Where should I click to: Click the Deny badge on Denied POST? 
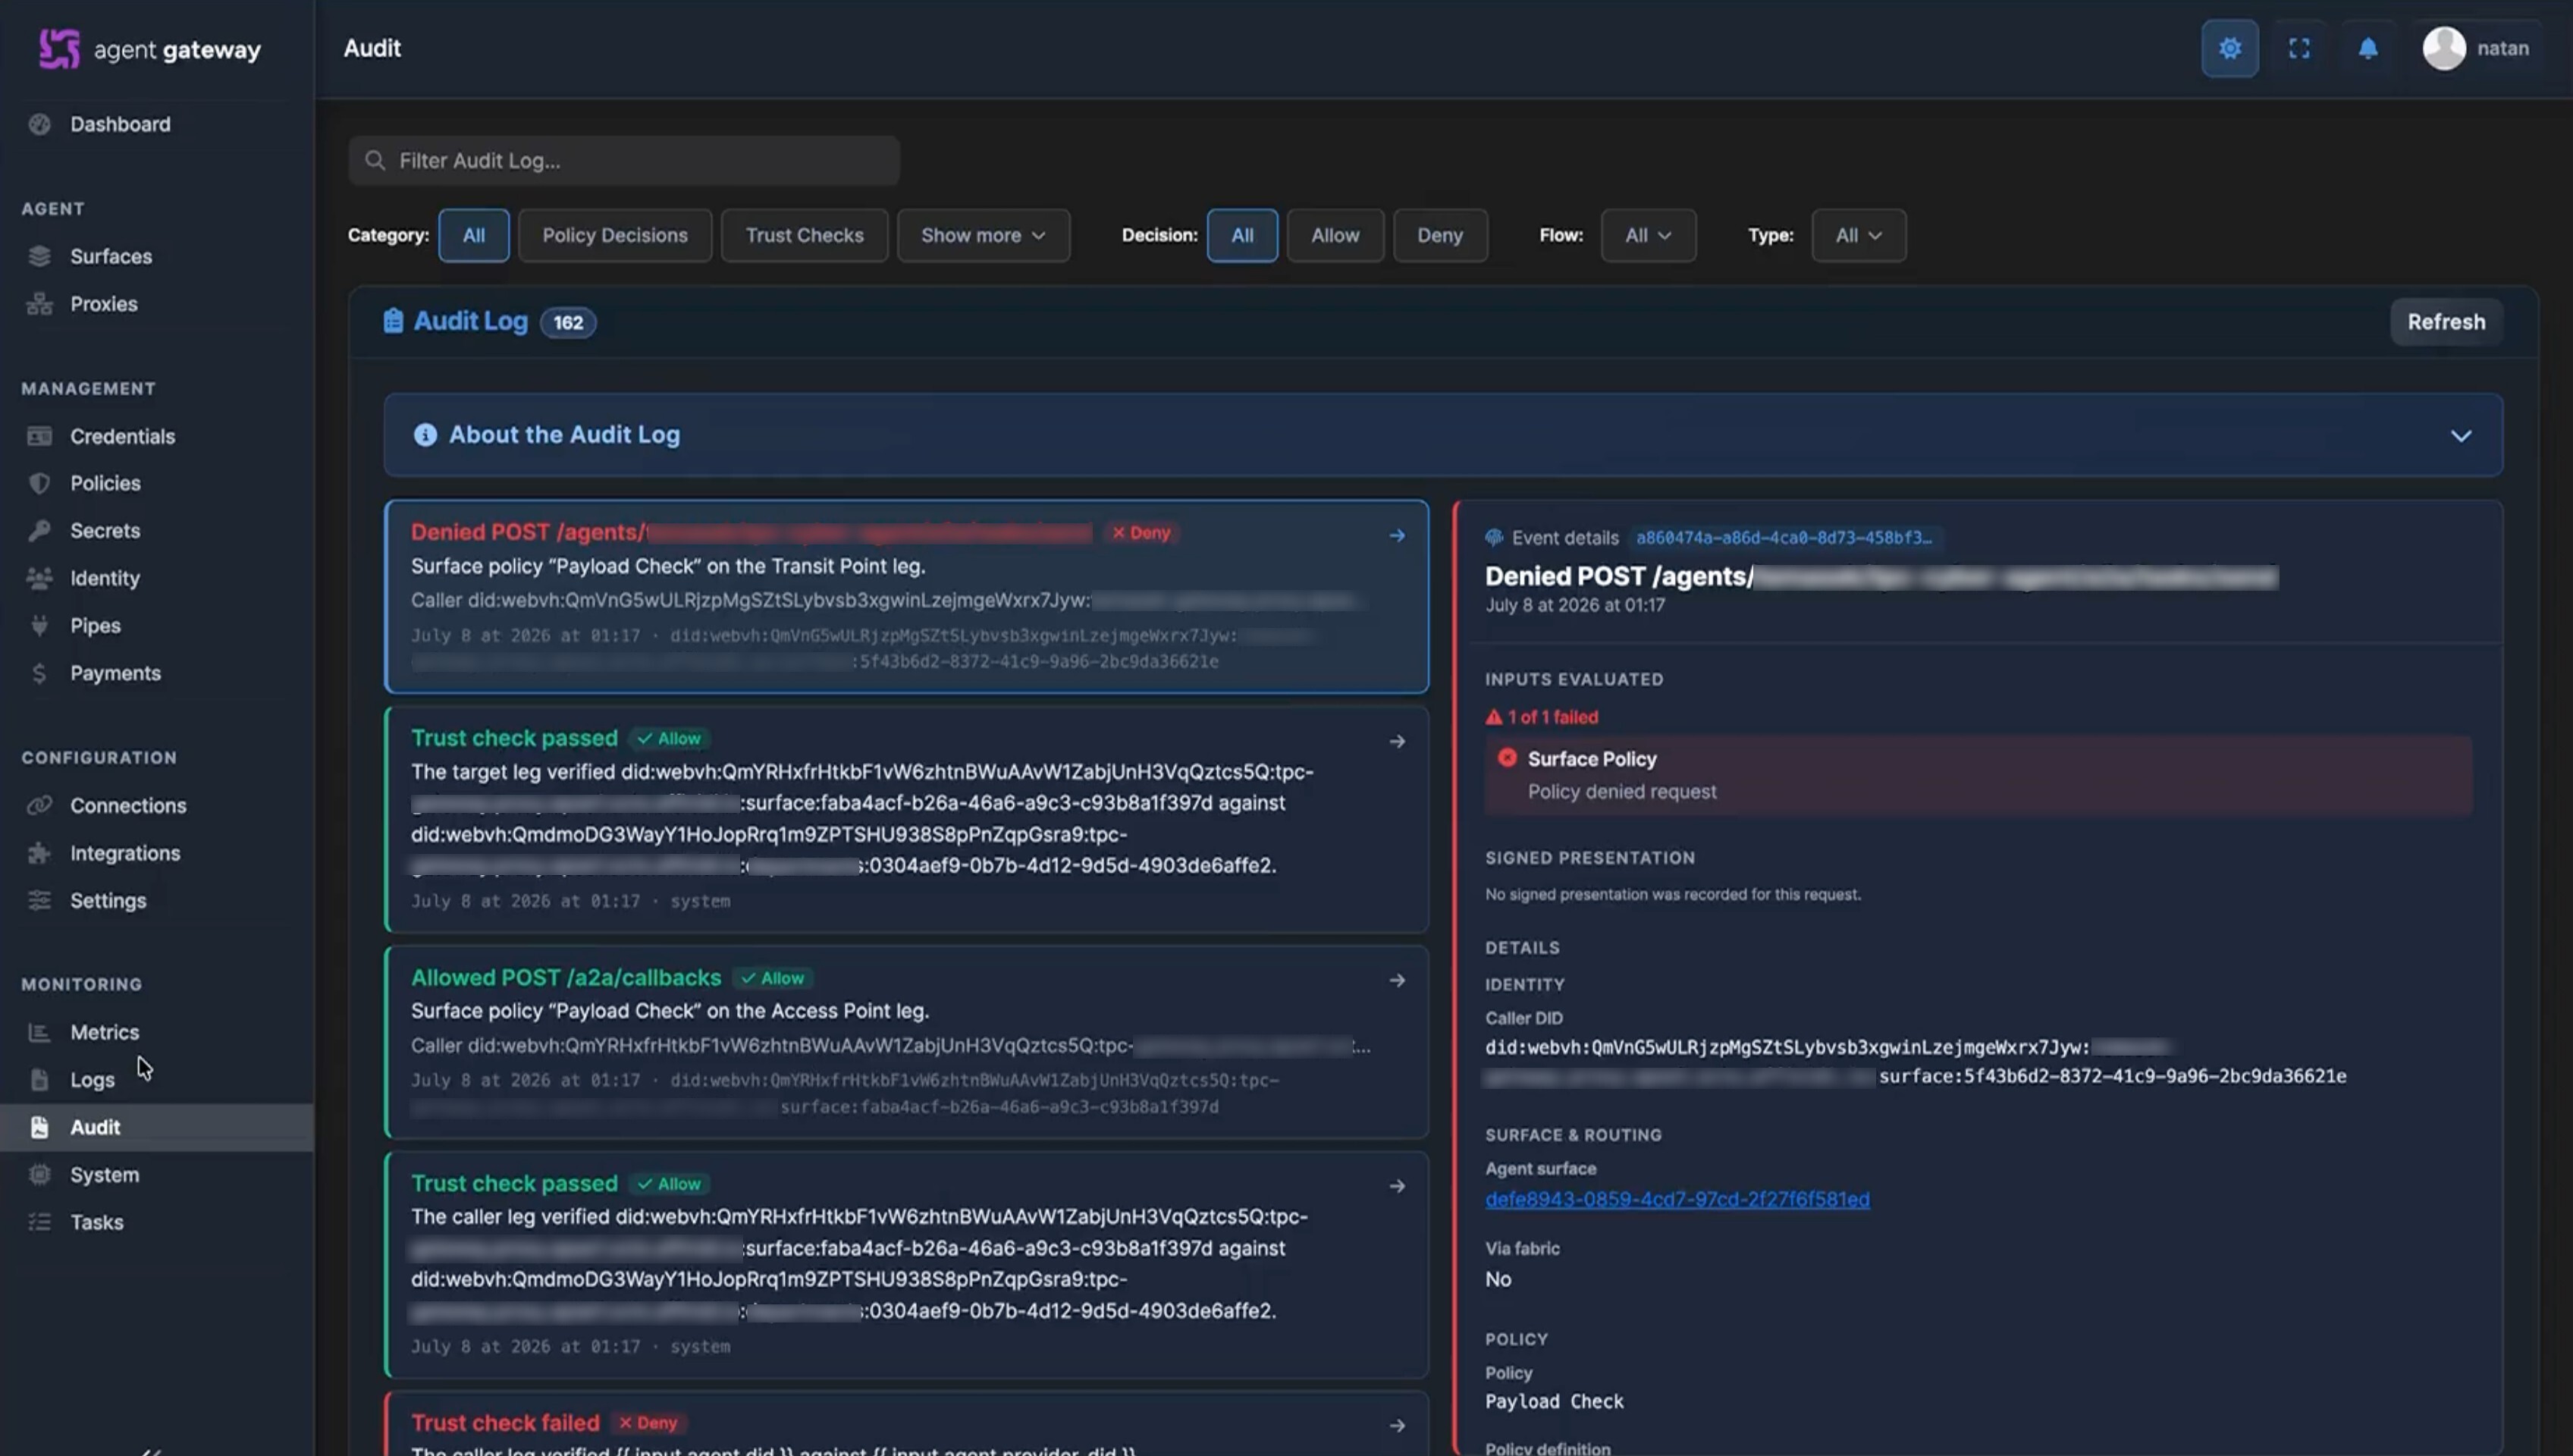(x=1141, y=533)
